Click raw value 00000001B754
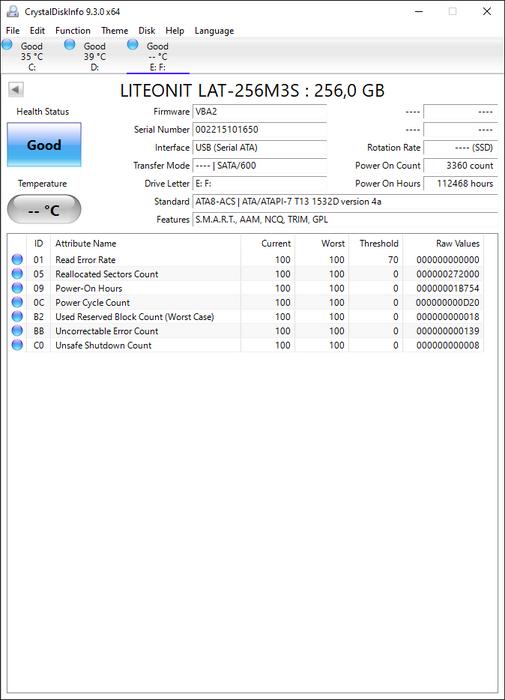Image resolution: width=505 pixels, height=700 pixels. [448, 288]
